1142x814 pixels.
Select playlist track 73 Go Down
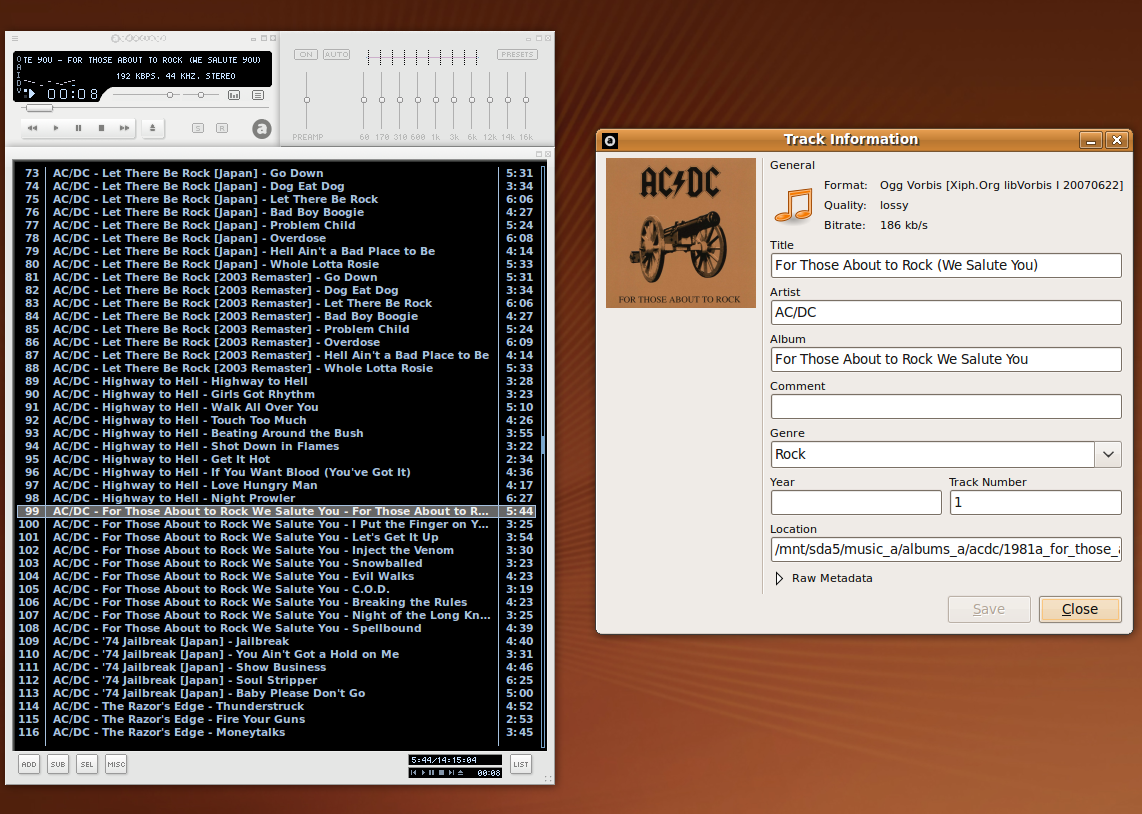tap(277, 173)
